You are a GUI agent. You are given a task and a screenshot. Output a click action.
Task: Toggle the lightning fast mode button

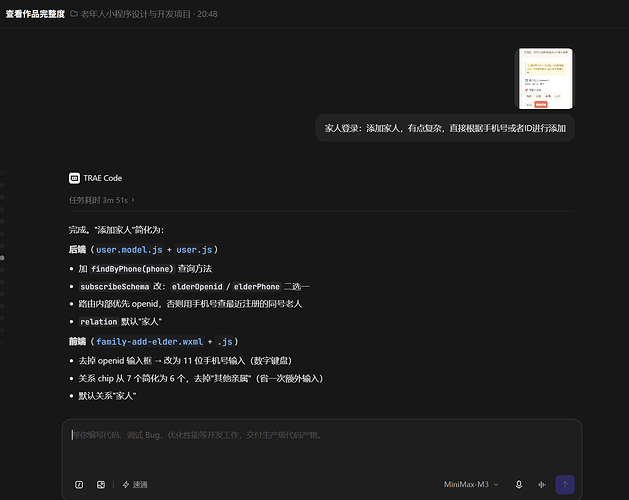coord(135,485)
